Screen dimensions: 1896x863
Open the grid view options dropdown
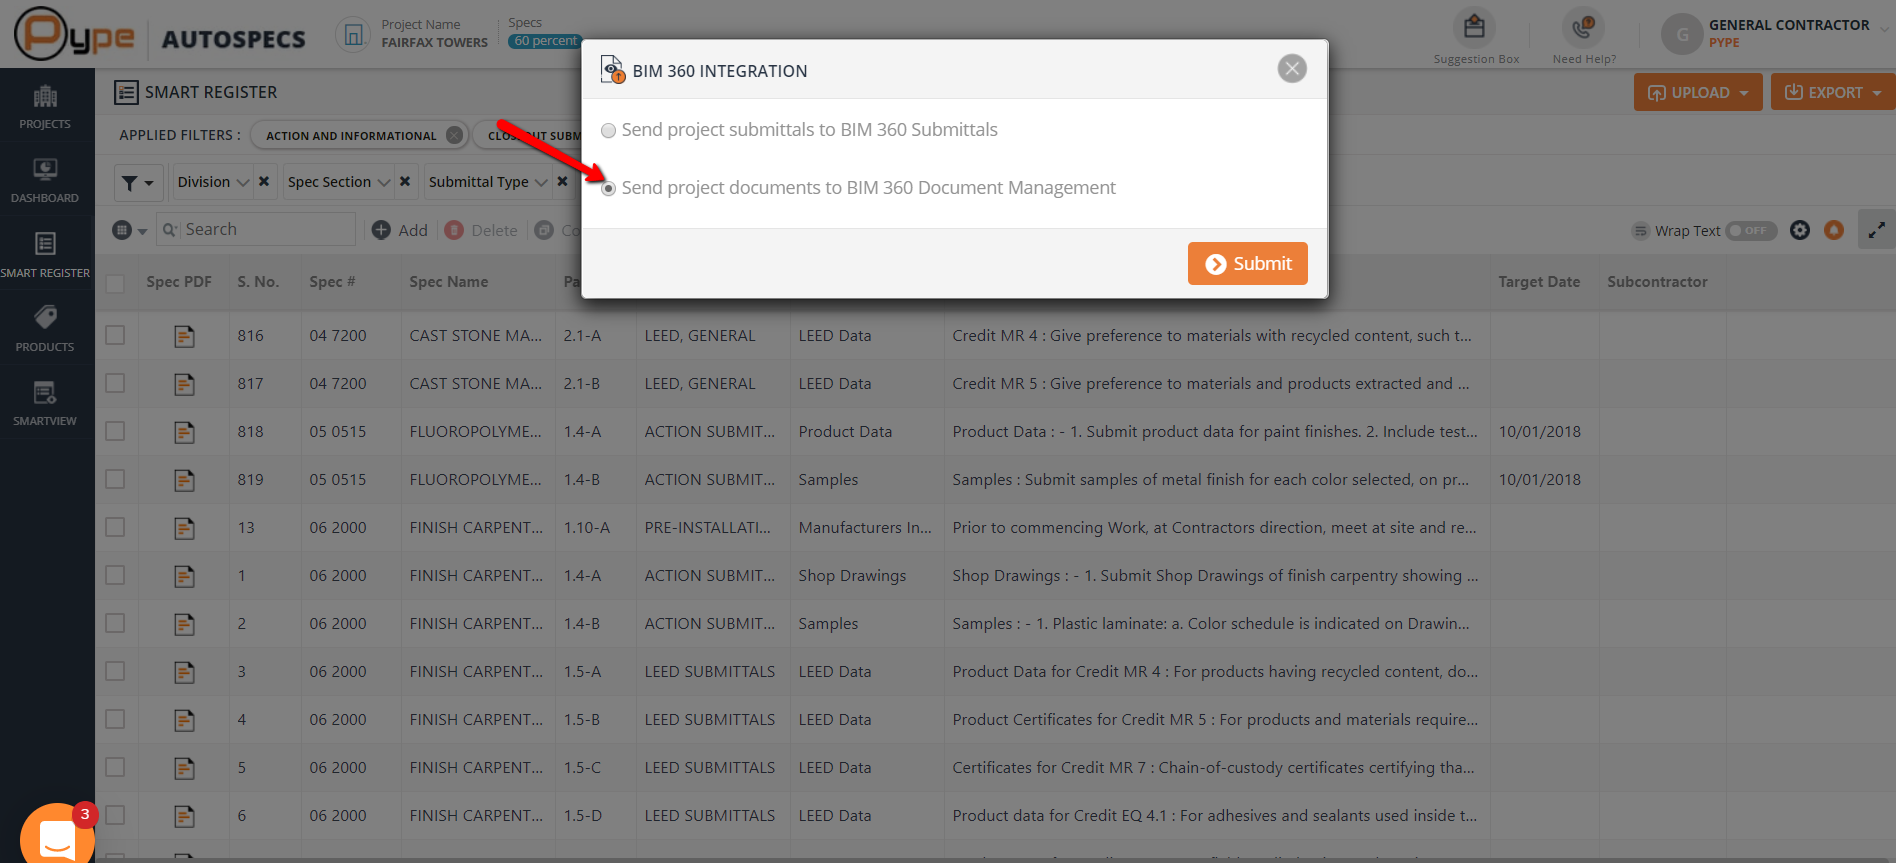(130, 231)
